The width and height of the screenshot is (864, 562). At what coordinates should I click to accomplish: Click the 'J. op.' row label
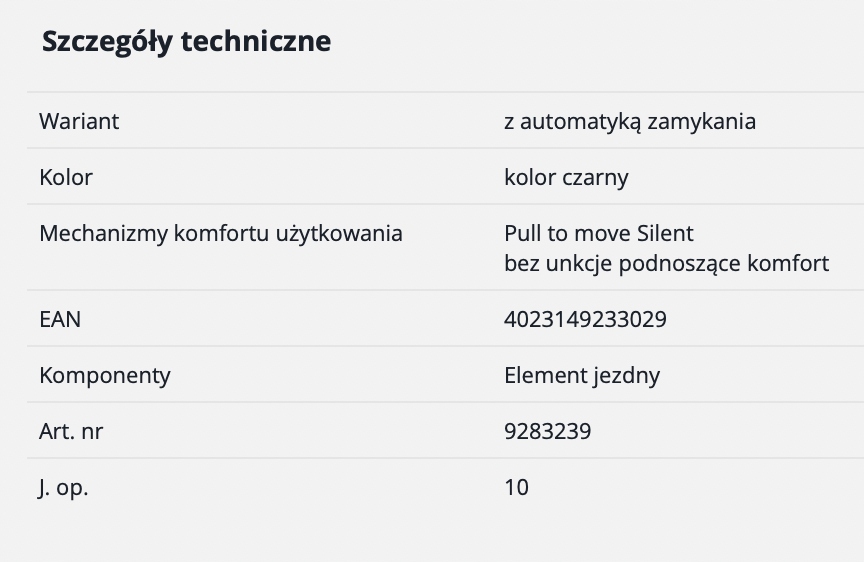coord(63,487)
